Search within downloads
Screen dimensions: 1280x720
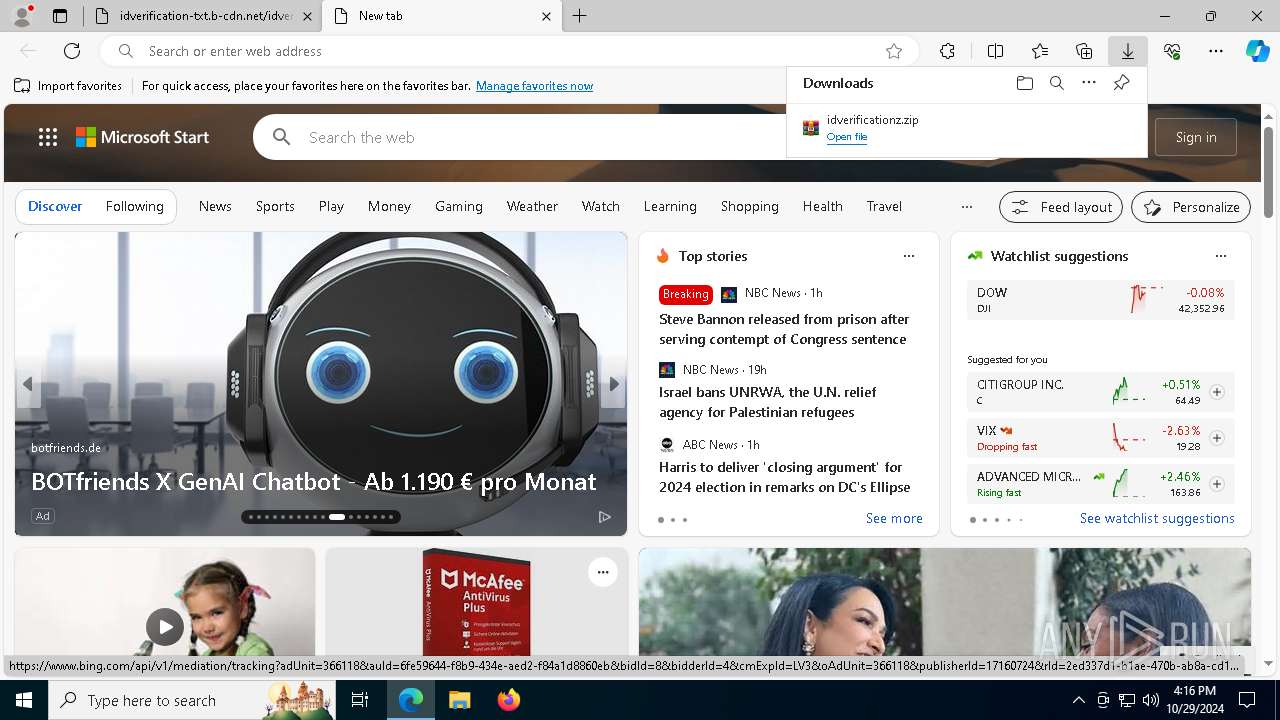tap(1056, 83)
